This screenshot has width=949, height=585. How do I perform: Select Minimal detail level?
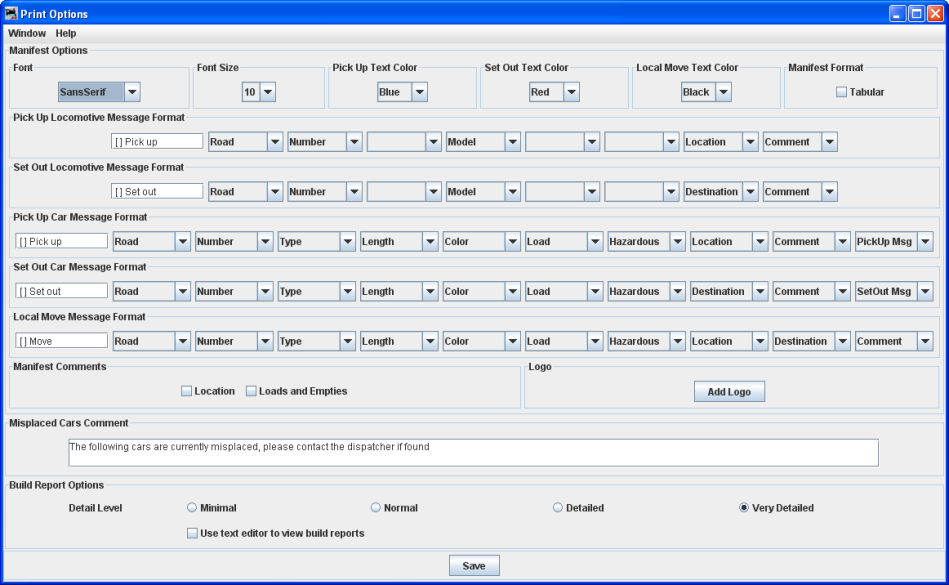(192, 508)
